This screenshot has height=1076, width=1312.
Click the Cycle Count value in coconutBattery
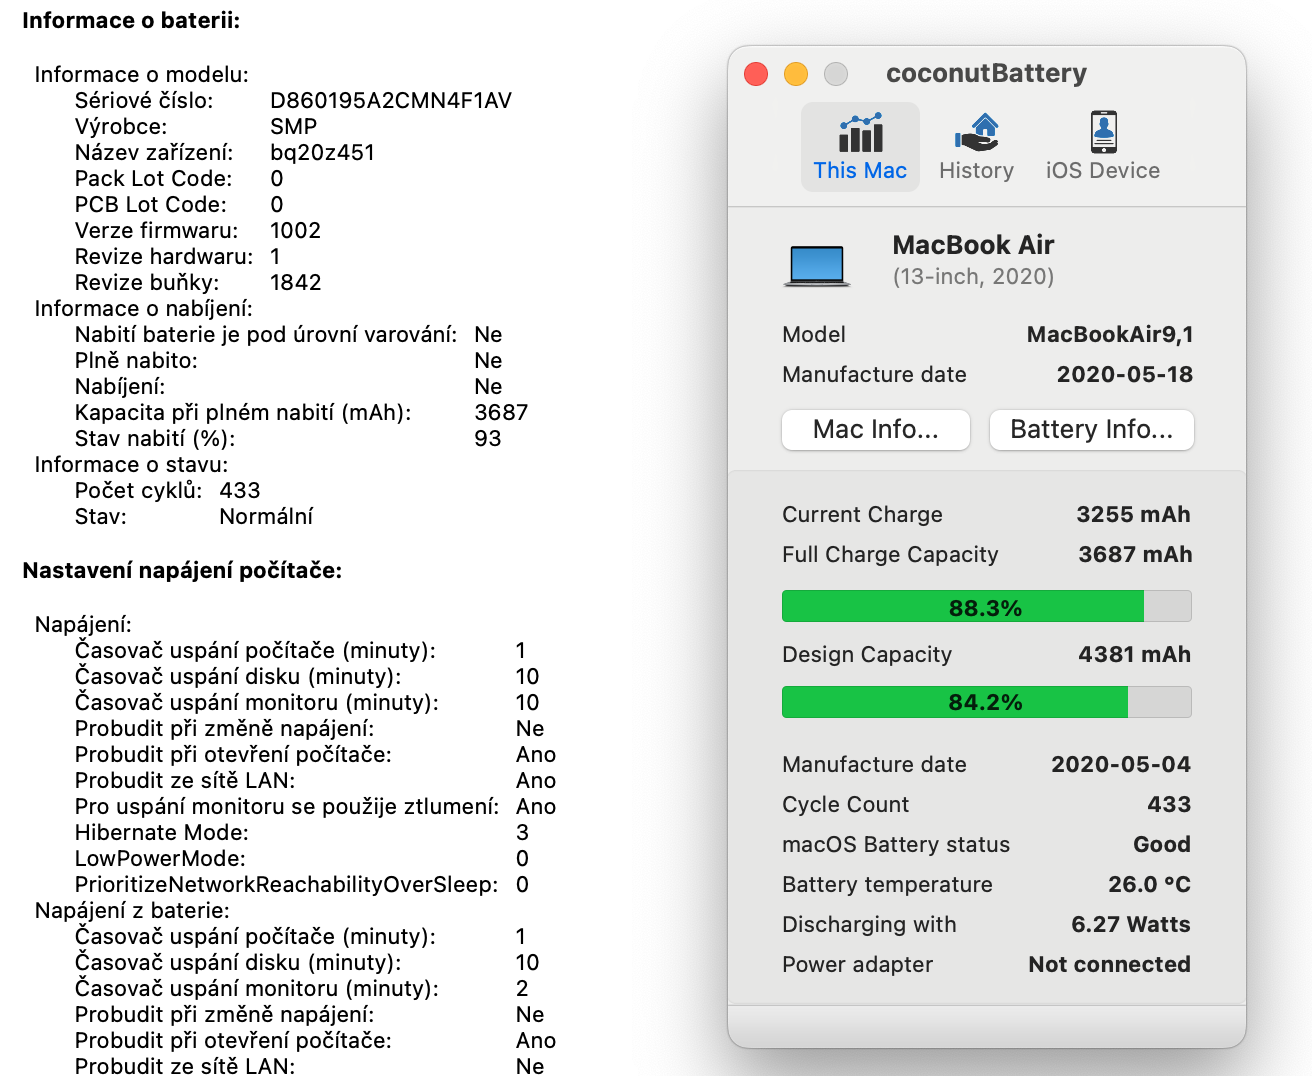(1168, 804)
